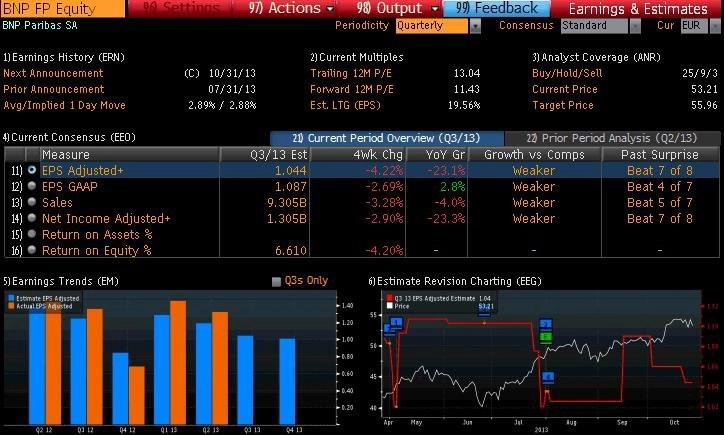
Task: Click the white Price legend swatch
Action: click(390, 306)
